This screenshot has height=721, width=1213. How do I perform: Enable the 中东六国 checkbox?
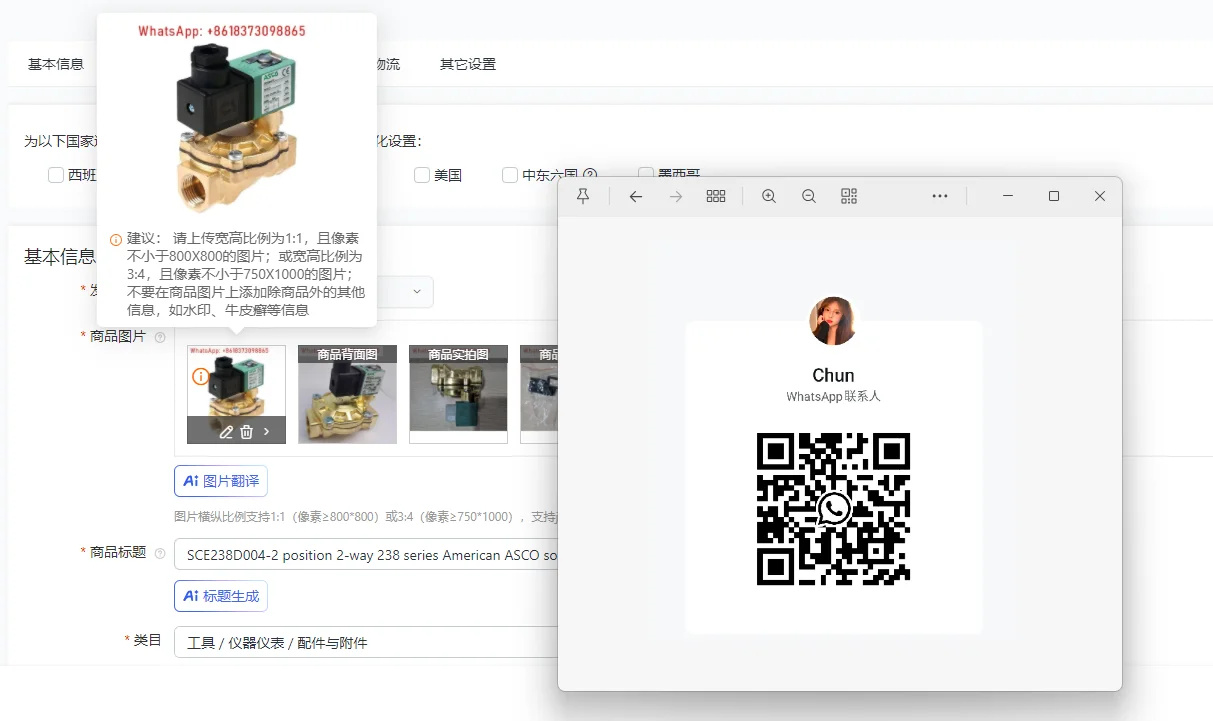click(510, 176)
